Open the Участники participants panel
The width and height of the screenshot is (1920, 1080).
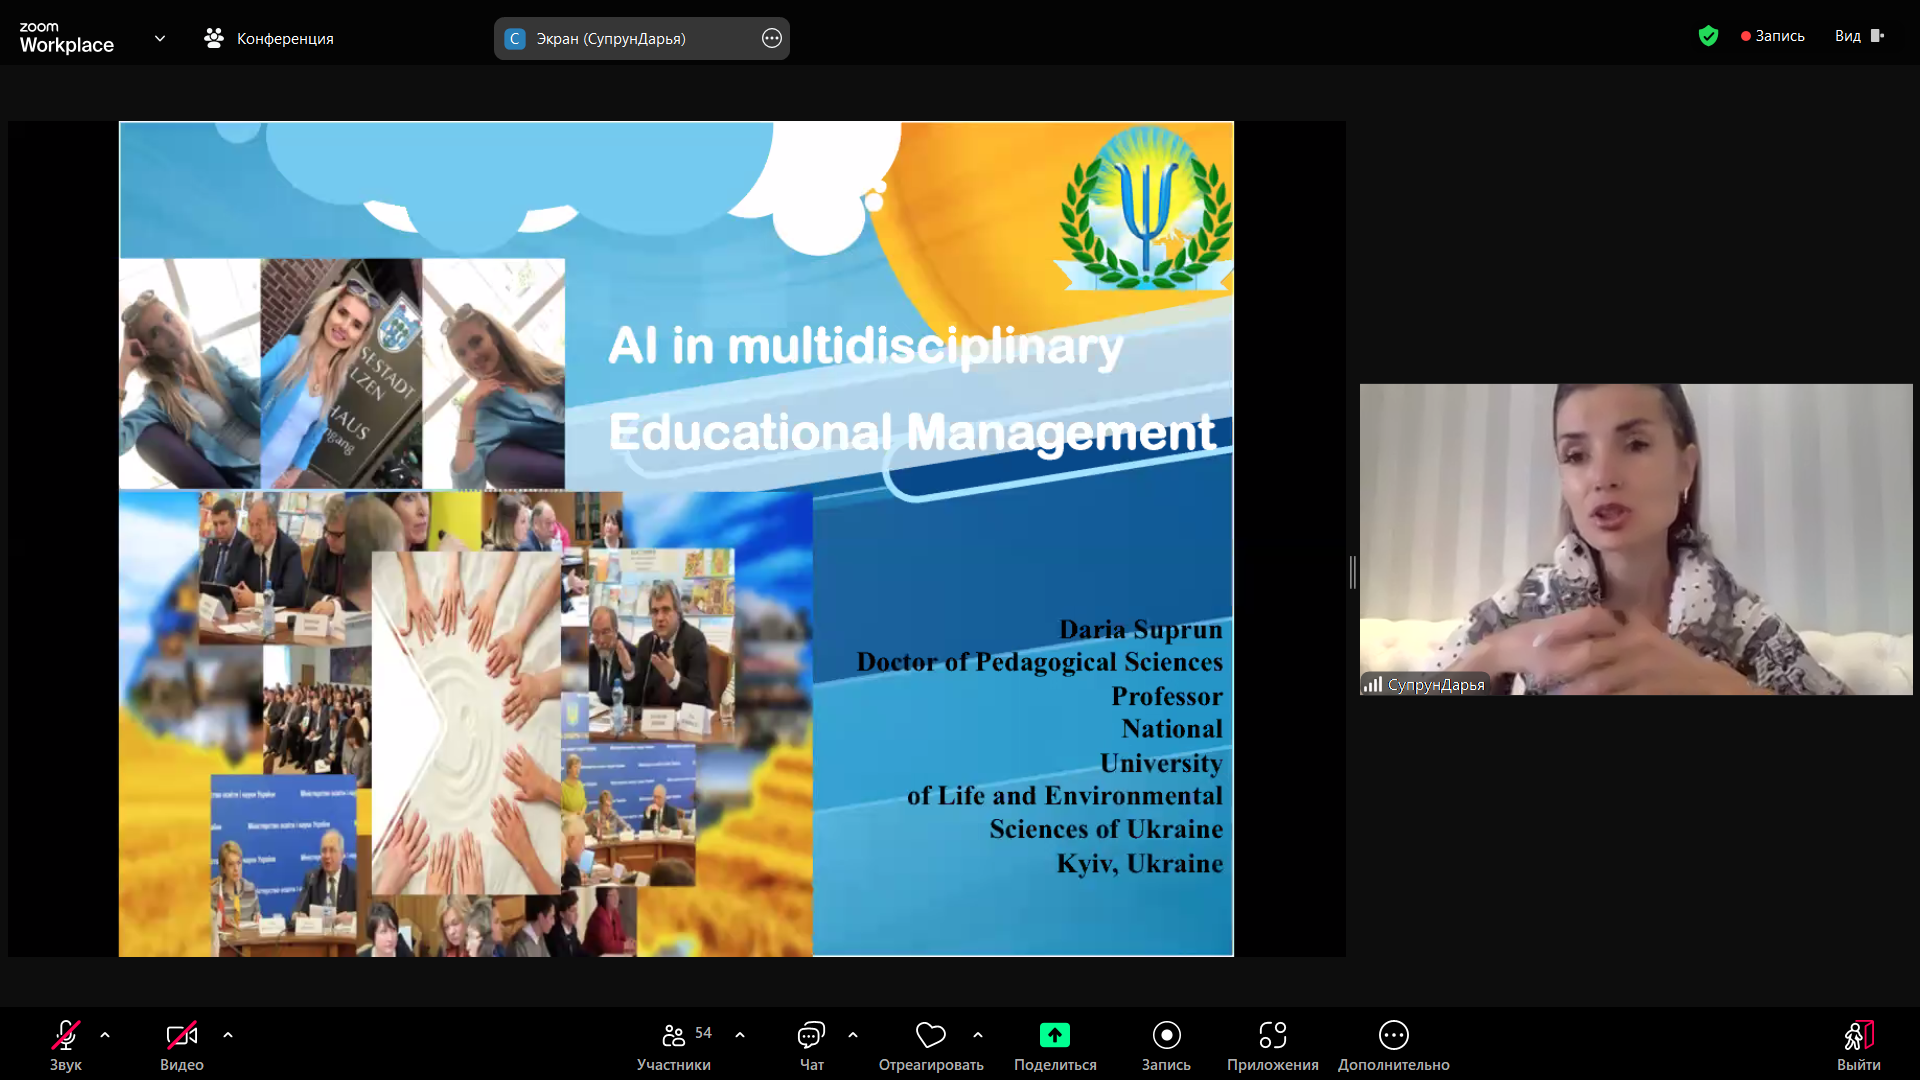tap(675, 1035)
